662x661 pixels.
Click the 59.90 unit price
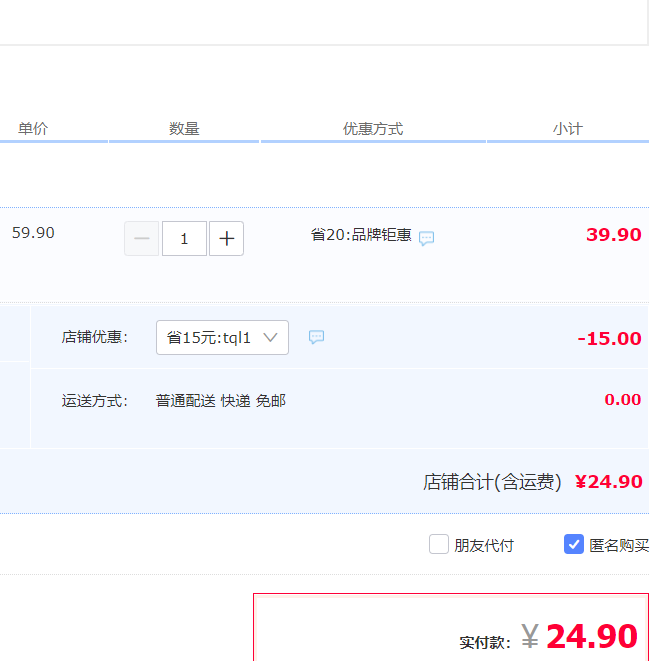point(33,233)
